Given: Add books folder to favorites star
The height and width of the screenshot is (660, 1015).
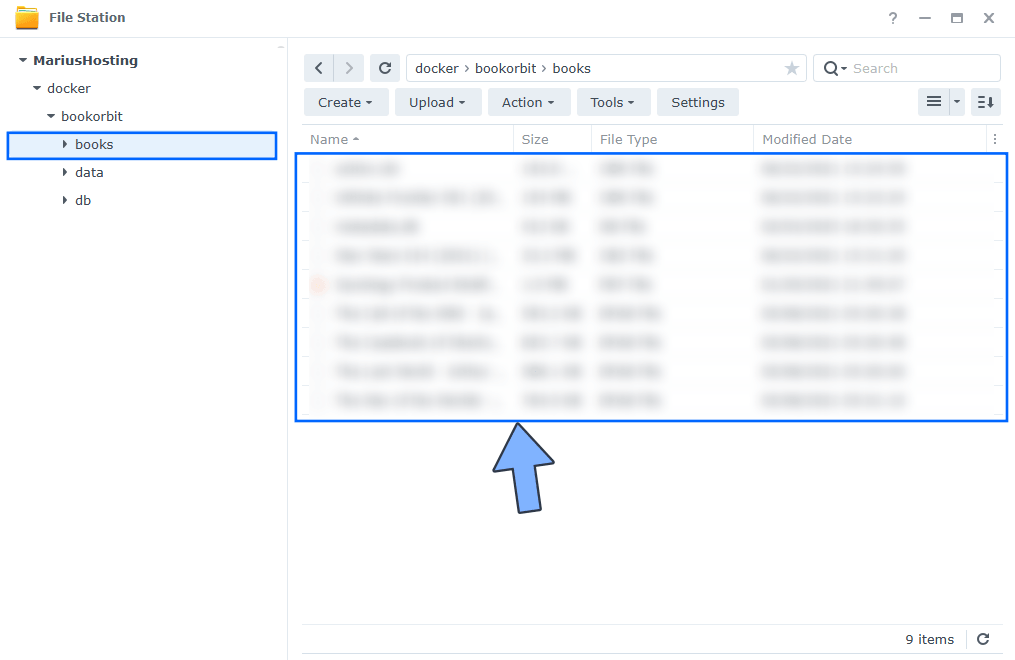Looking at the screenshot, I should pos(791,69).
